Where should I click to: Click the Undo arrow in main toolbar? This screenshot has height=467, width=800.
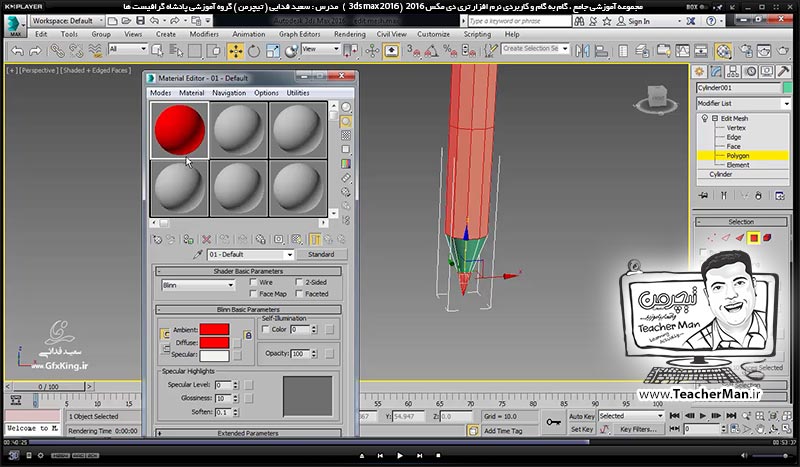17,51
